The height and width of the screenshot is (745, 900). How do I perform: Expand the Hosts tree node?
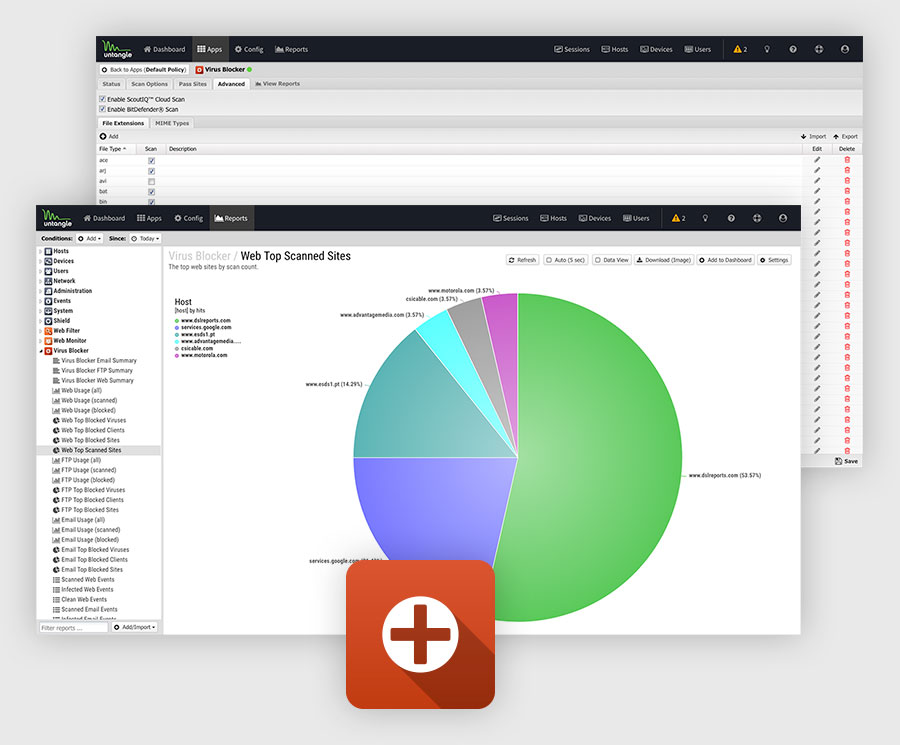(40, 251)
